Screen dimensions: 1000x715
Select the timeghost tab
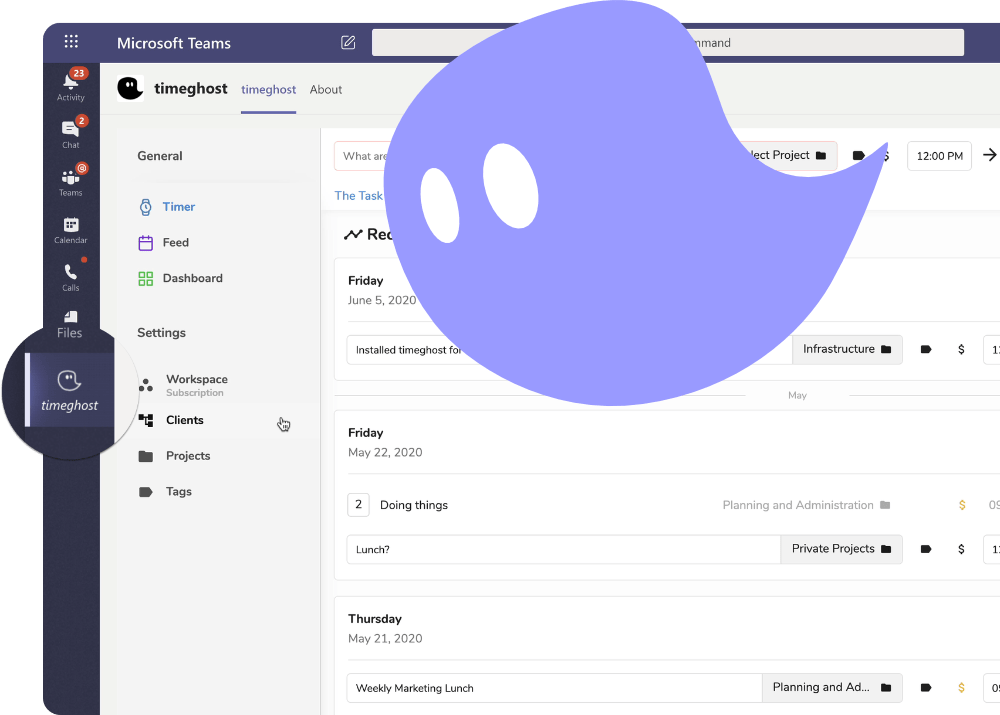coord(268,90)
